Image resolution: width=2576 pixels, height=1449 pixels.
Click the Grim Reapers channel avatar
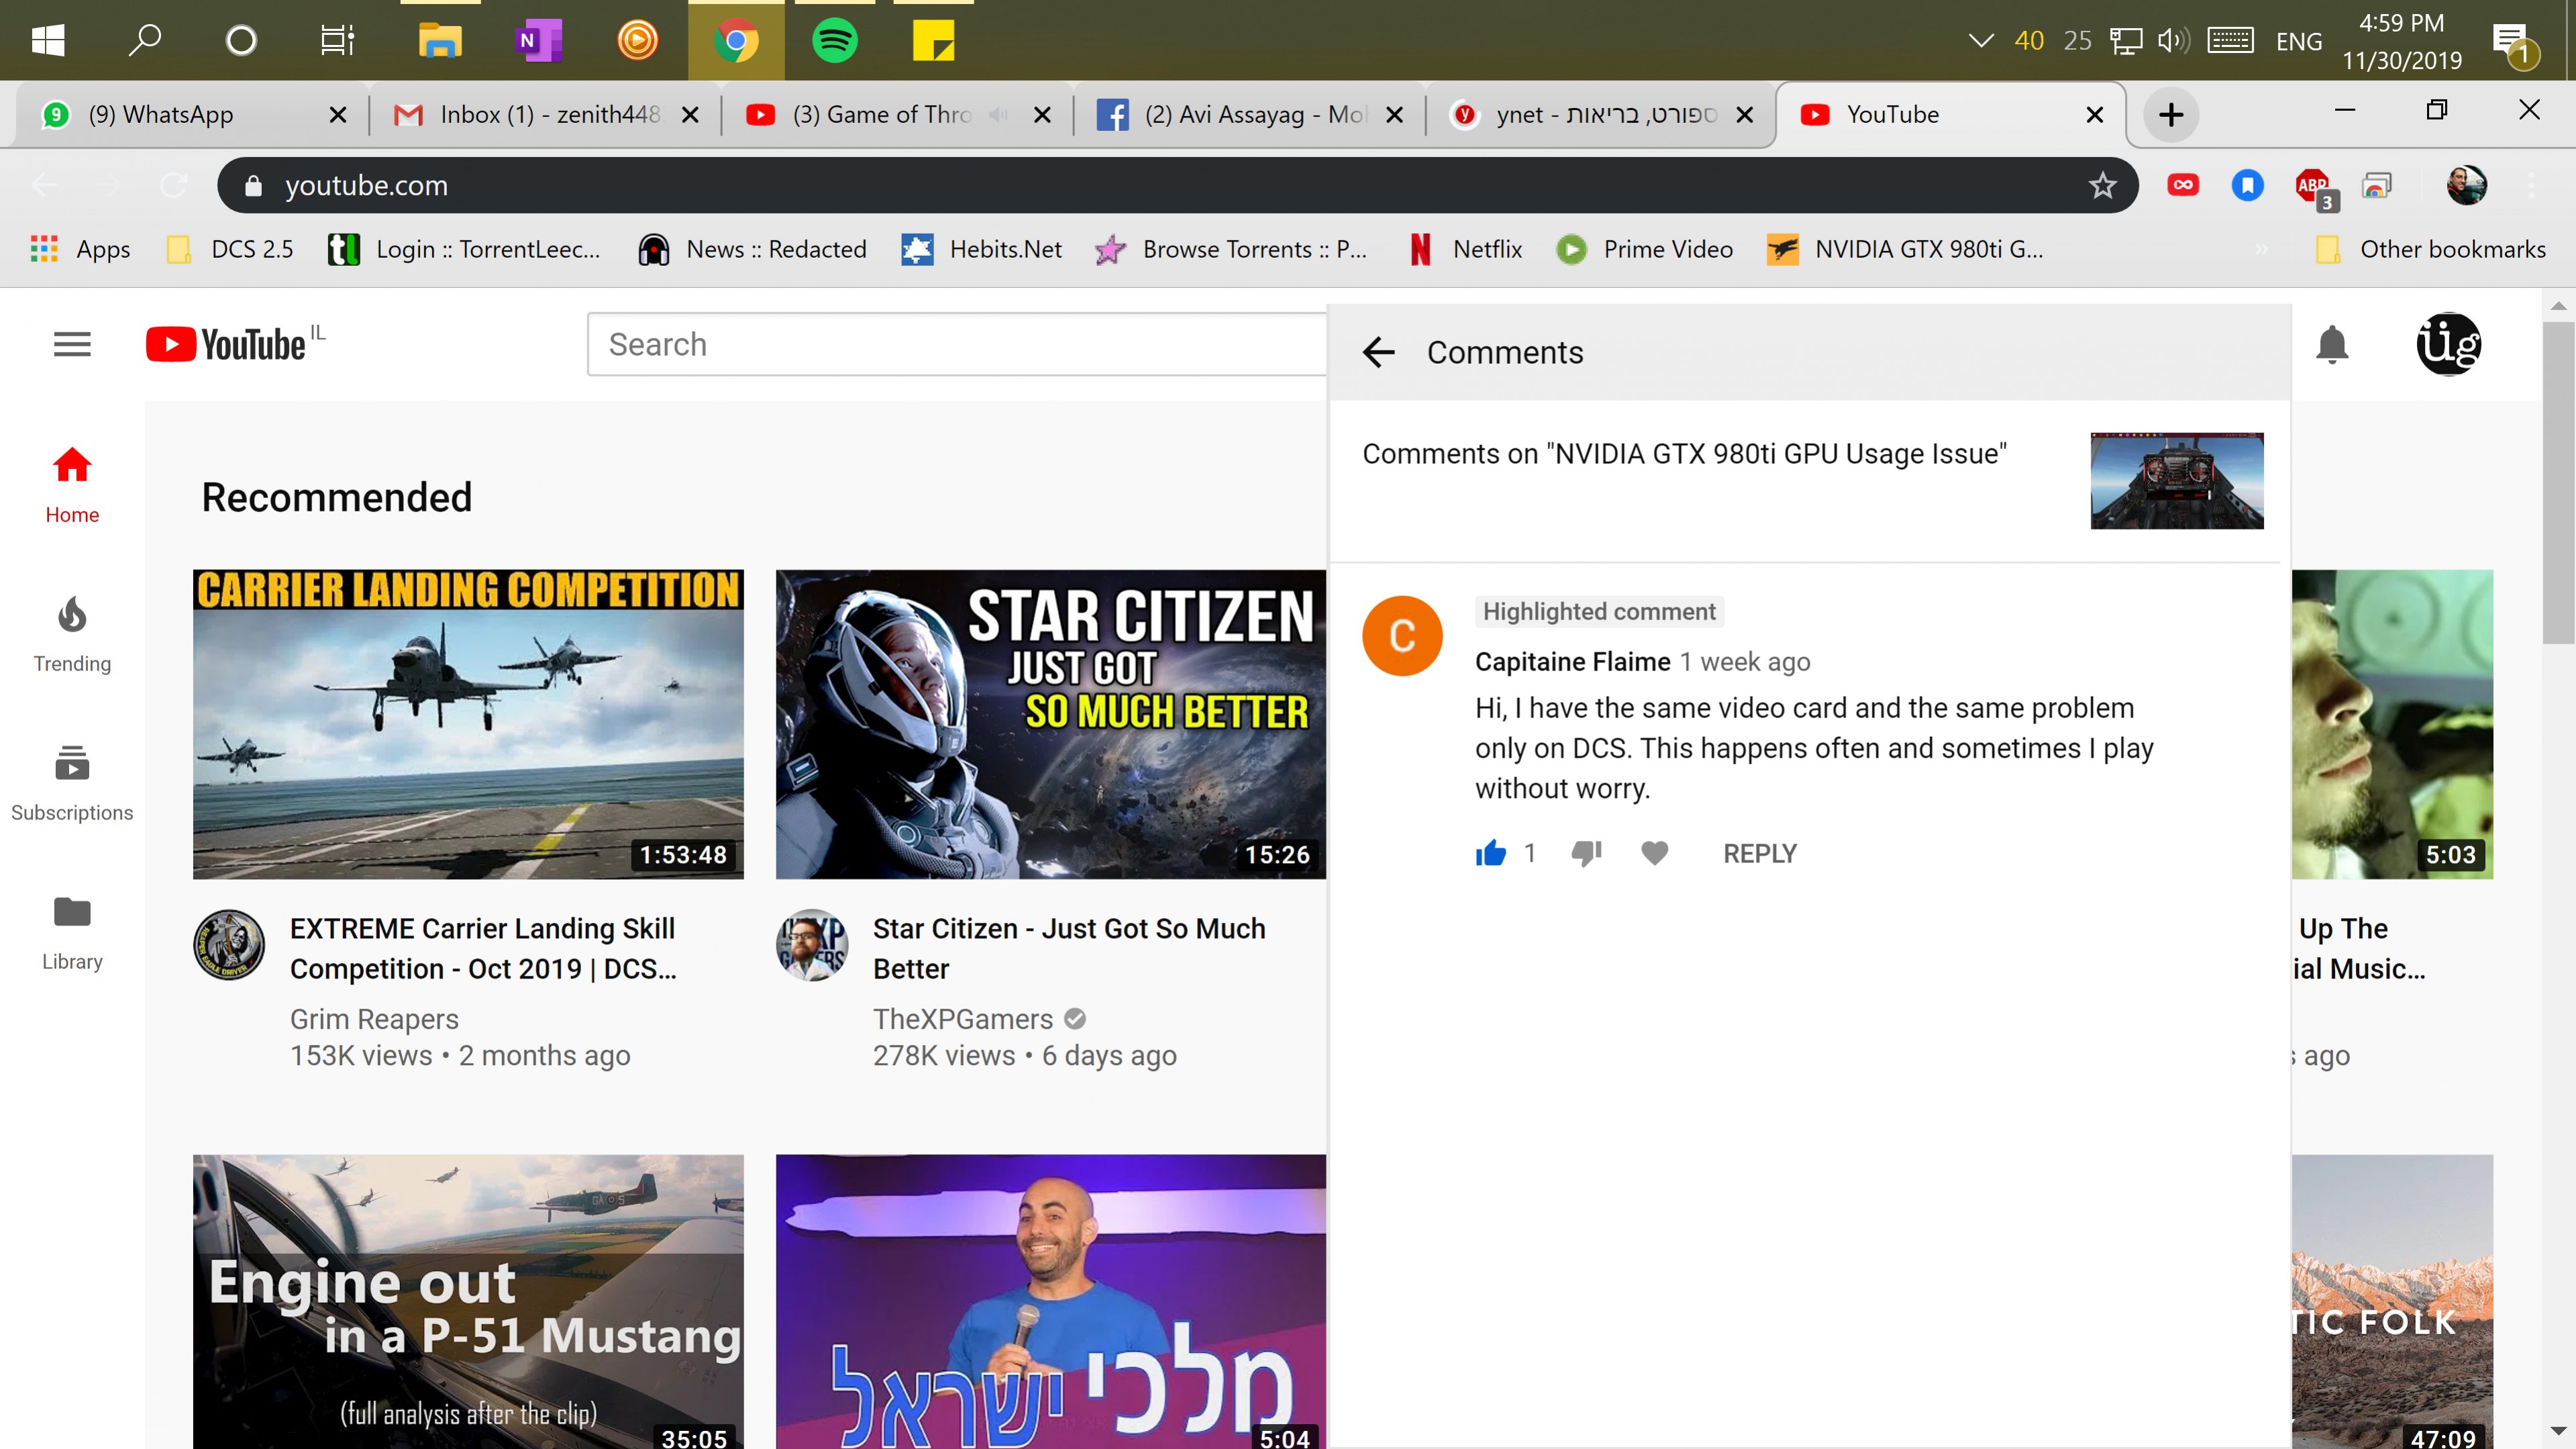point(229,944)
